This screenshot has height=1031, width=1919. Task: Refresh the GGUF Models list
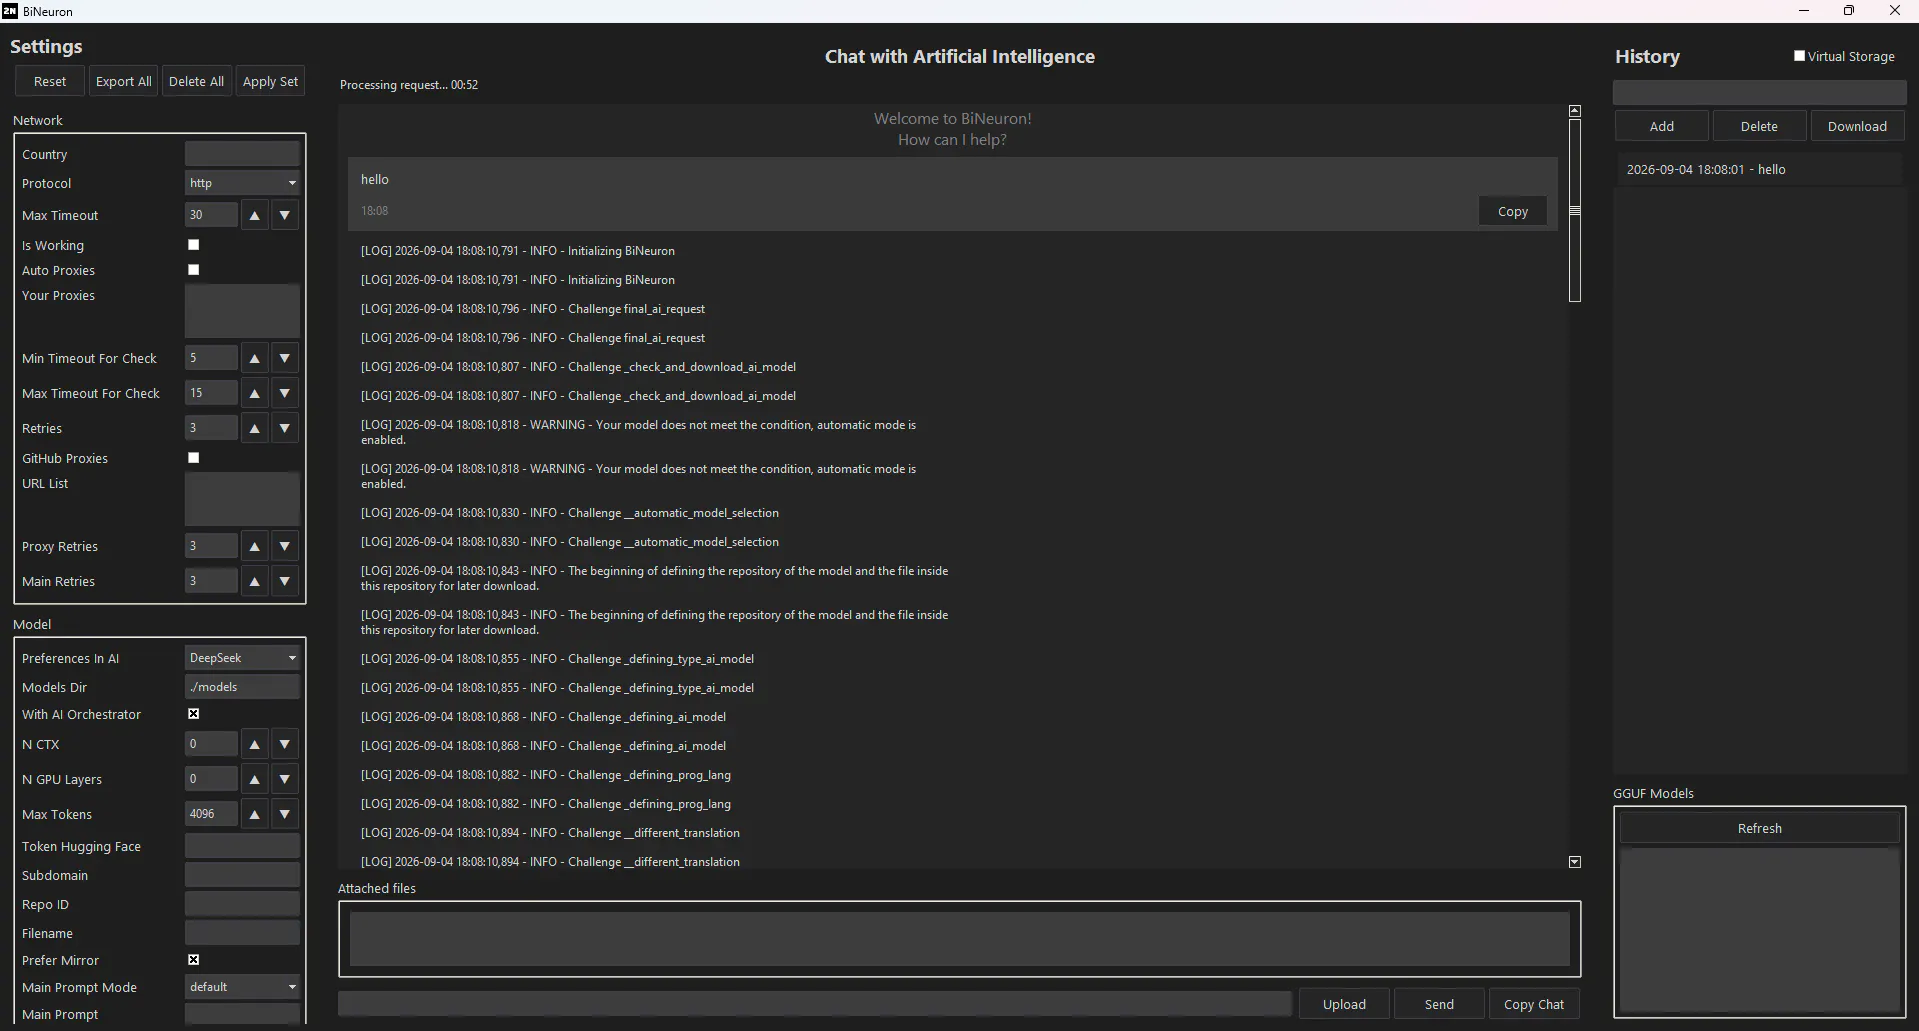pos(1759,828)
